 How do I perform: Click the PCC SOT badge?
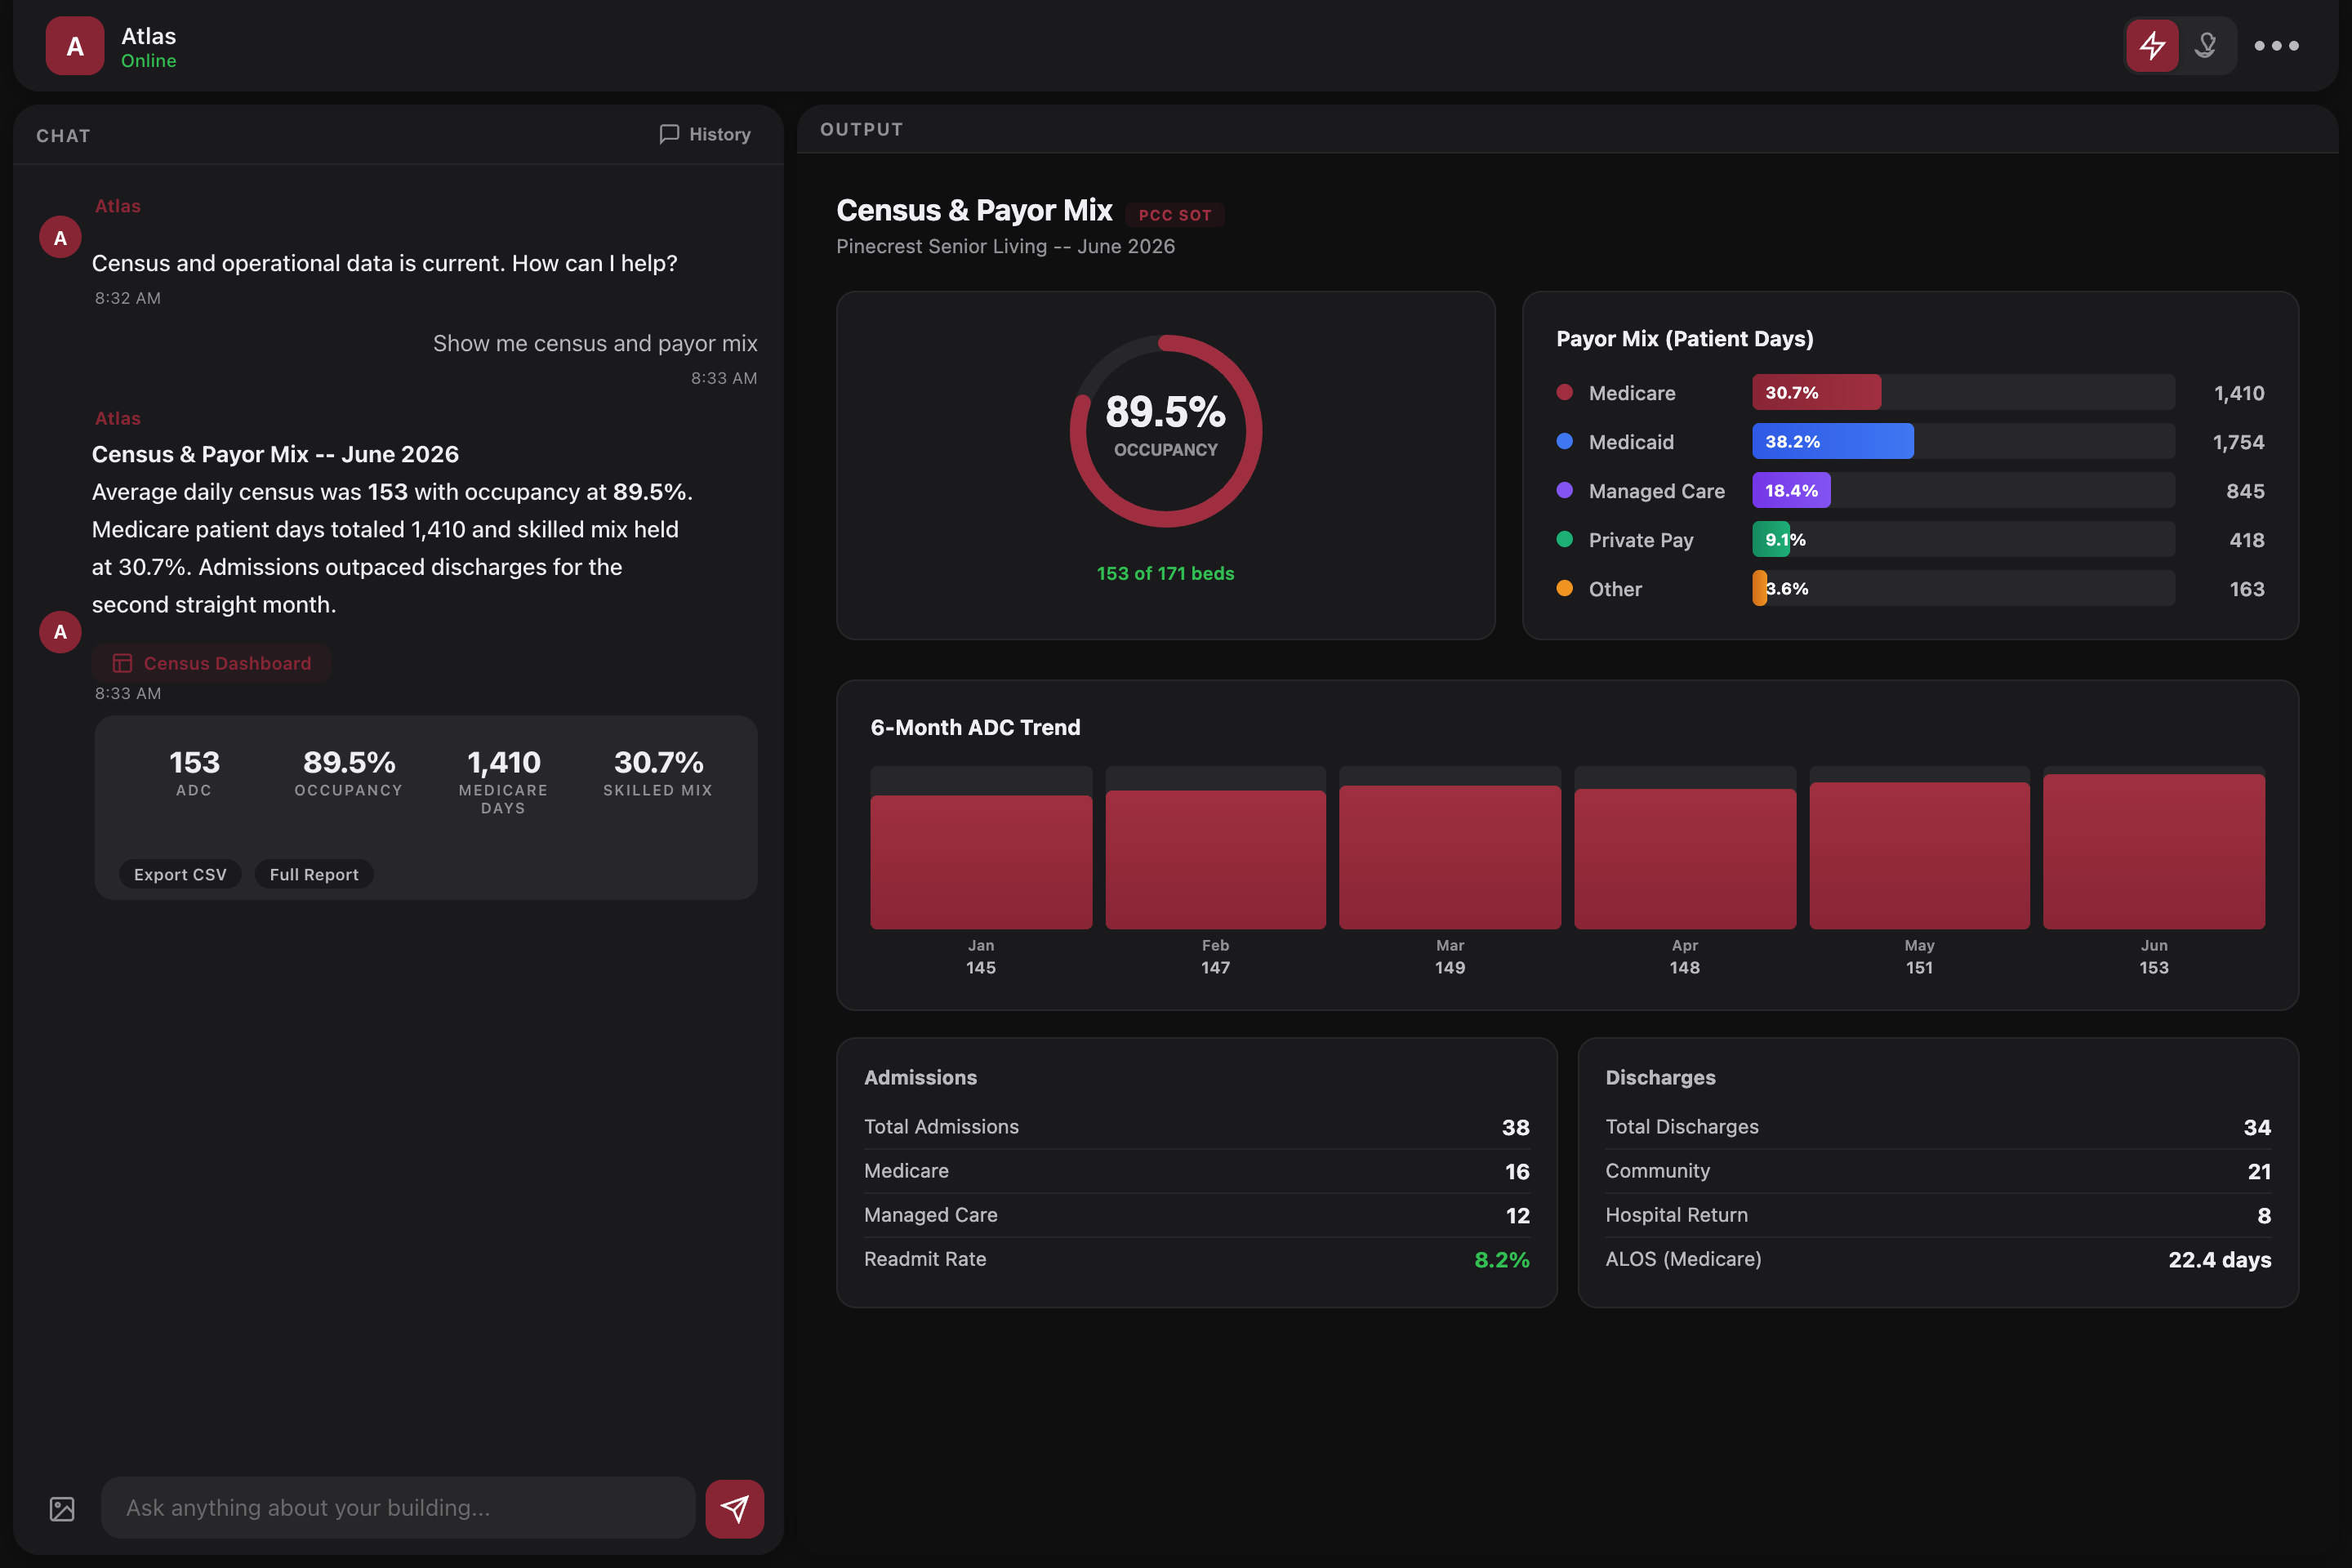click(1175, 215)
